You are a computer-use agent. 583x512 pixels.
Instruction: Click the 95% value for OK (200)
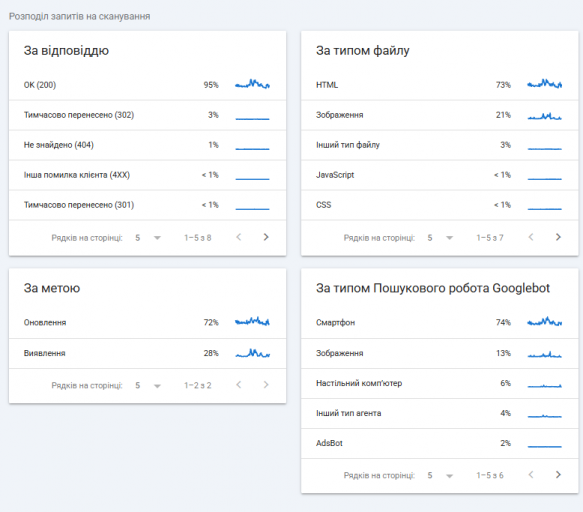211,85
